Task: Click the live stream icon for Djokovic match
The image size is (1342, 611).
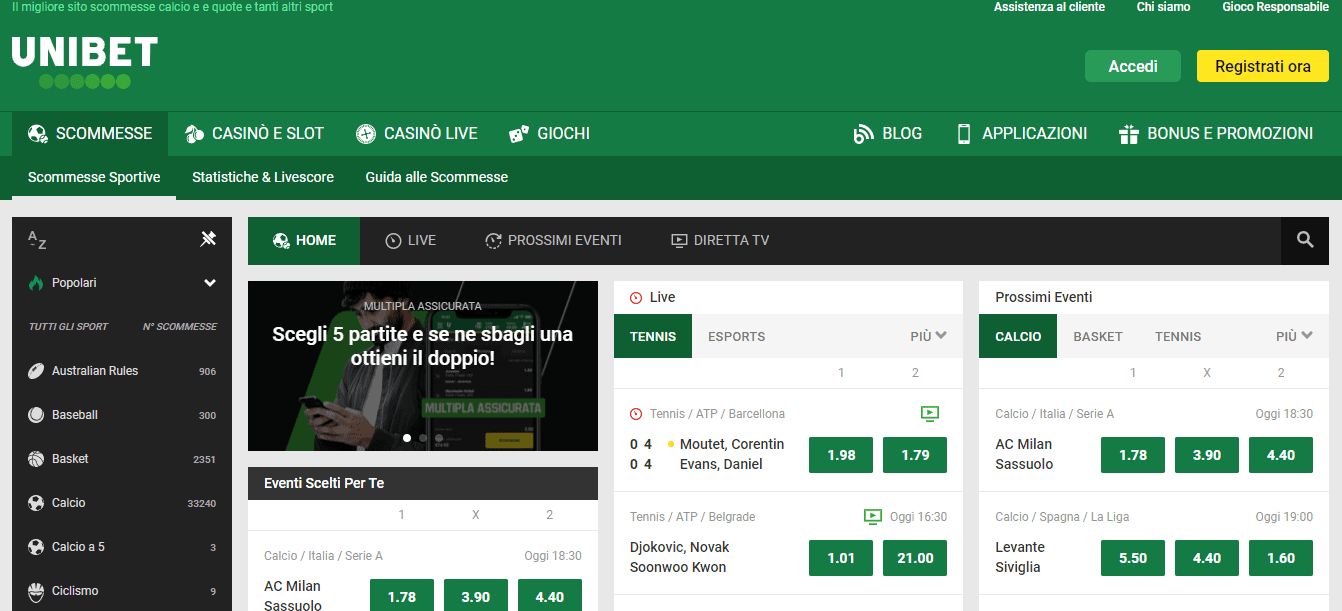Action: click(x=873, y=516)
